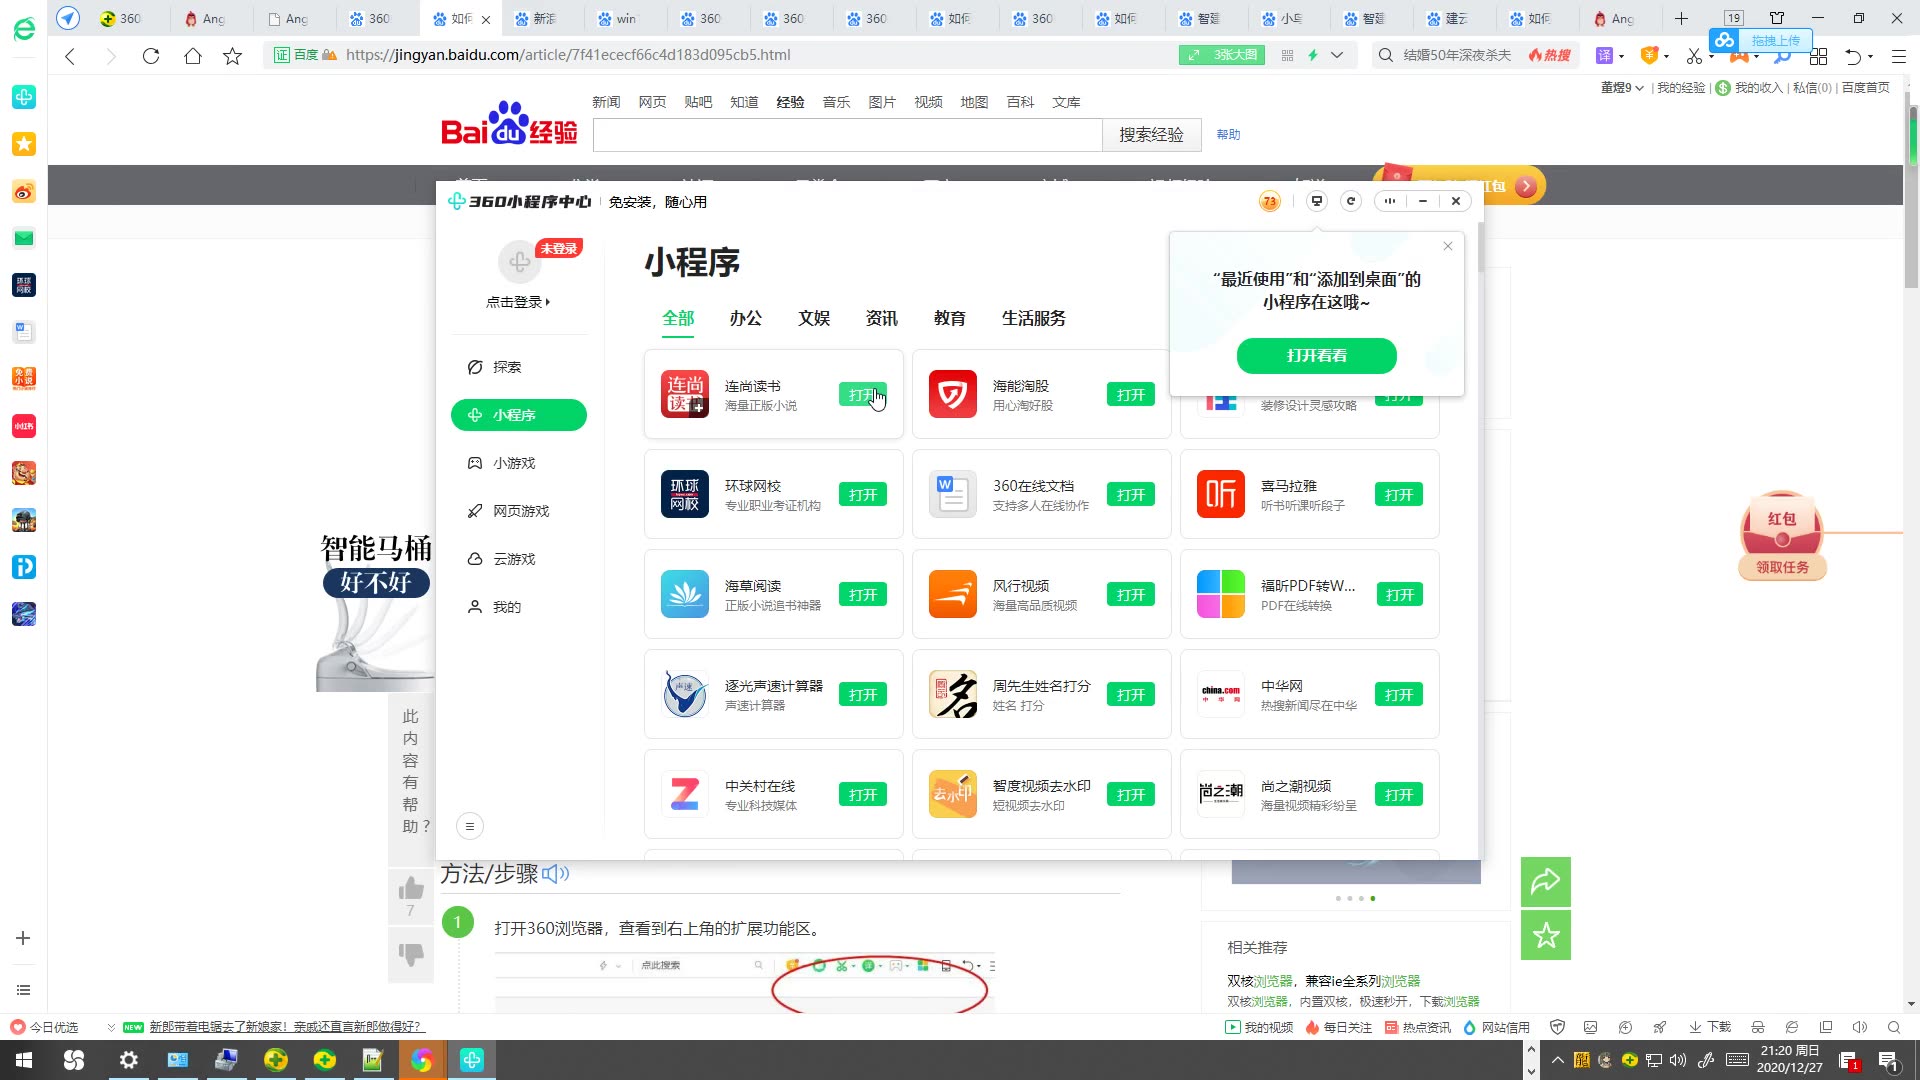
Task: Click the 智度视频去水印 icon
Action: click(x=953, y=794)
